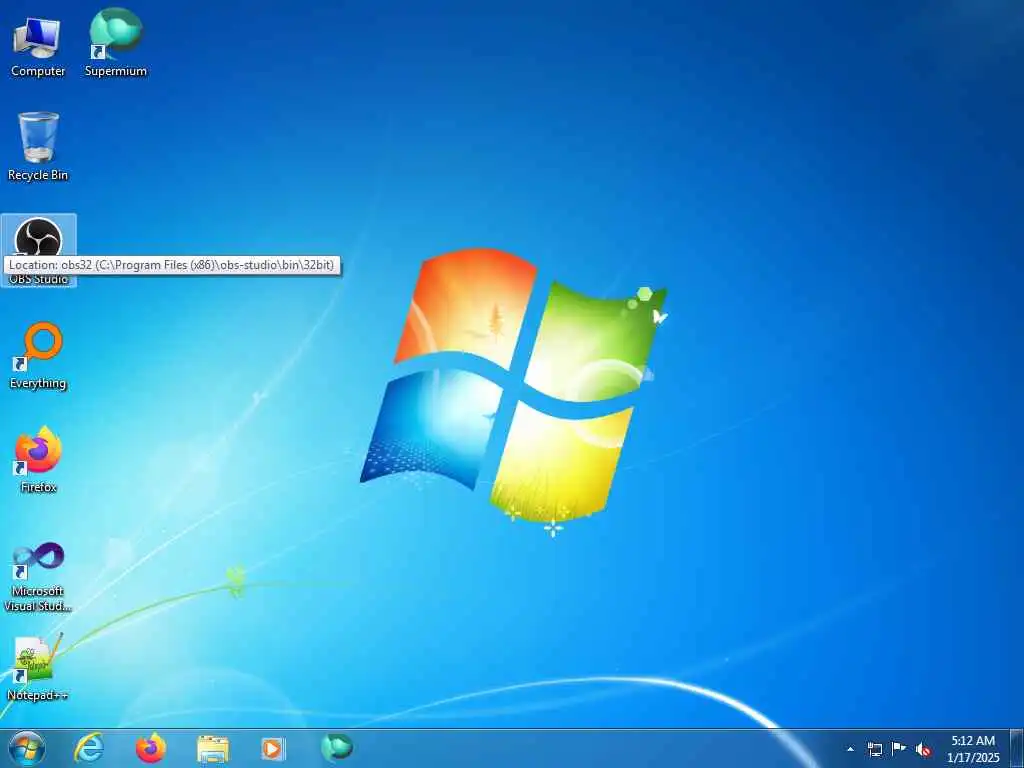
Task: Click the Show desktop button
Action: point(1017,749)
